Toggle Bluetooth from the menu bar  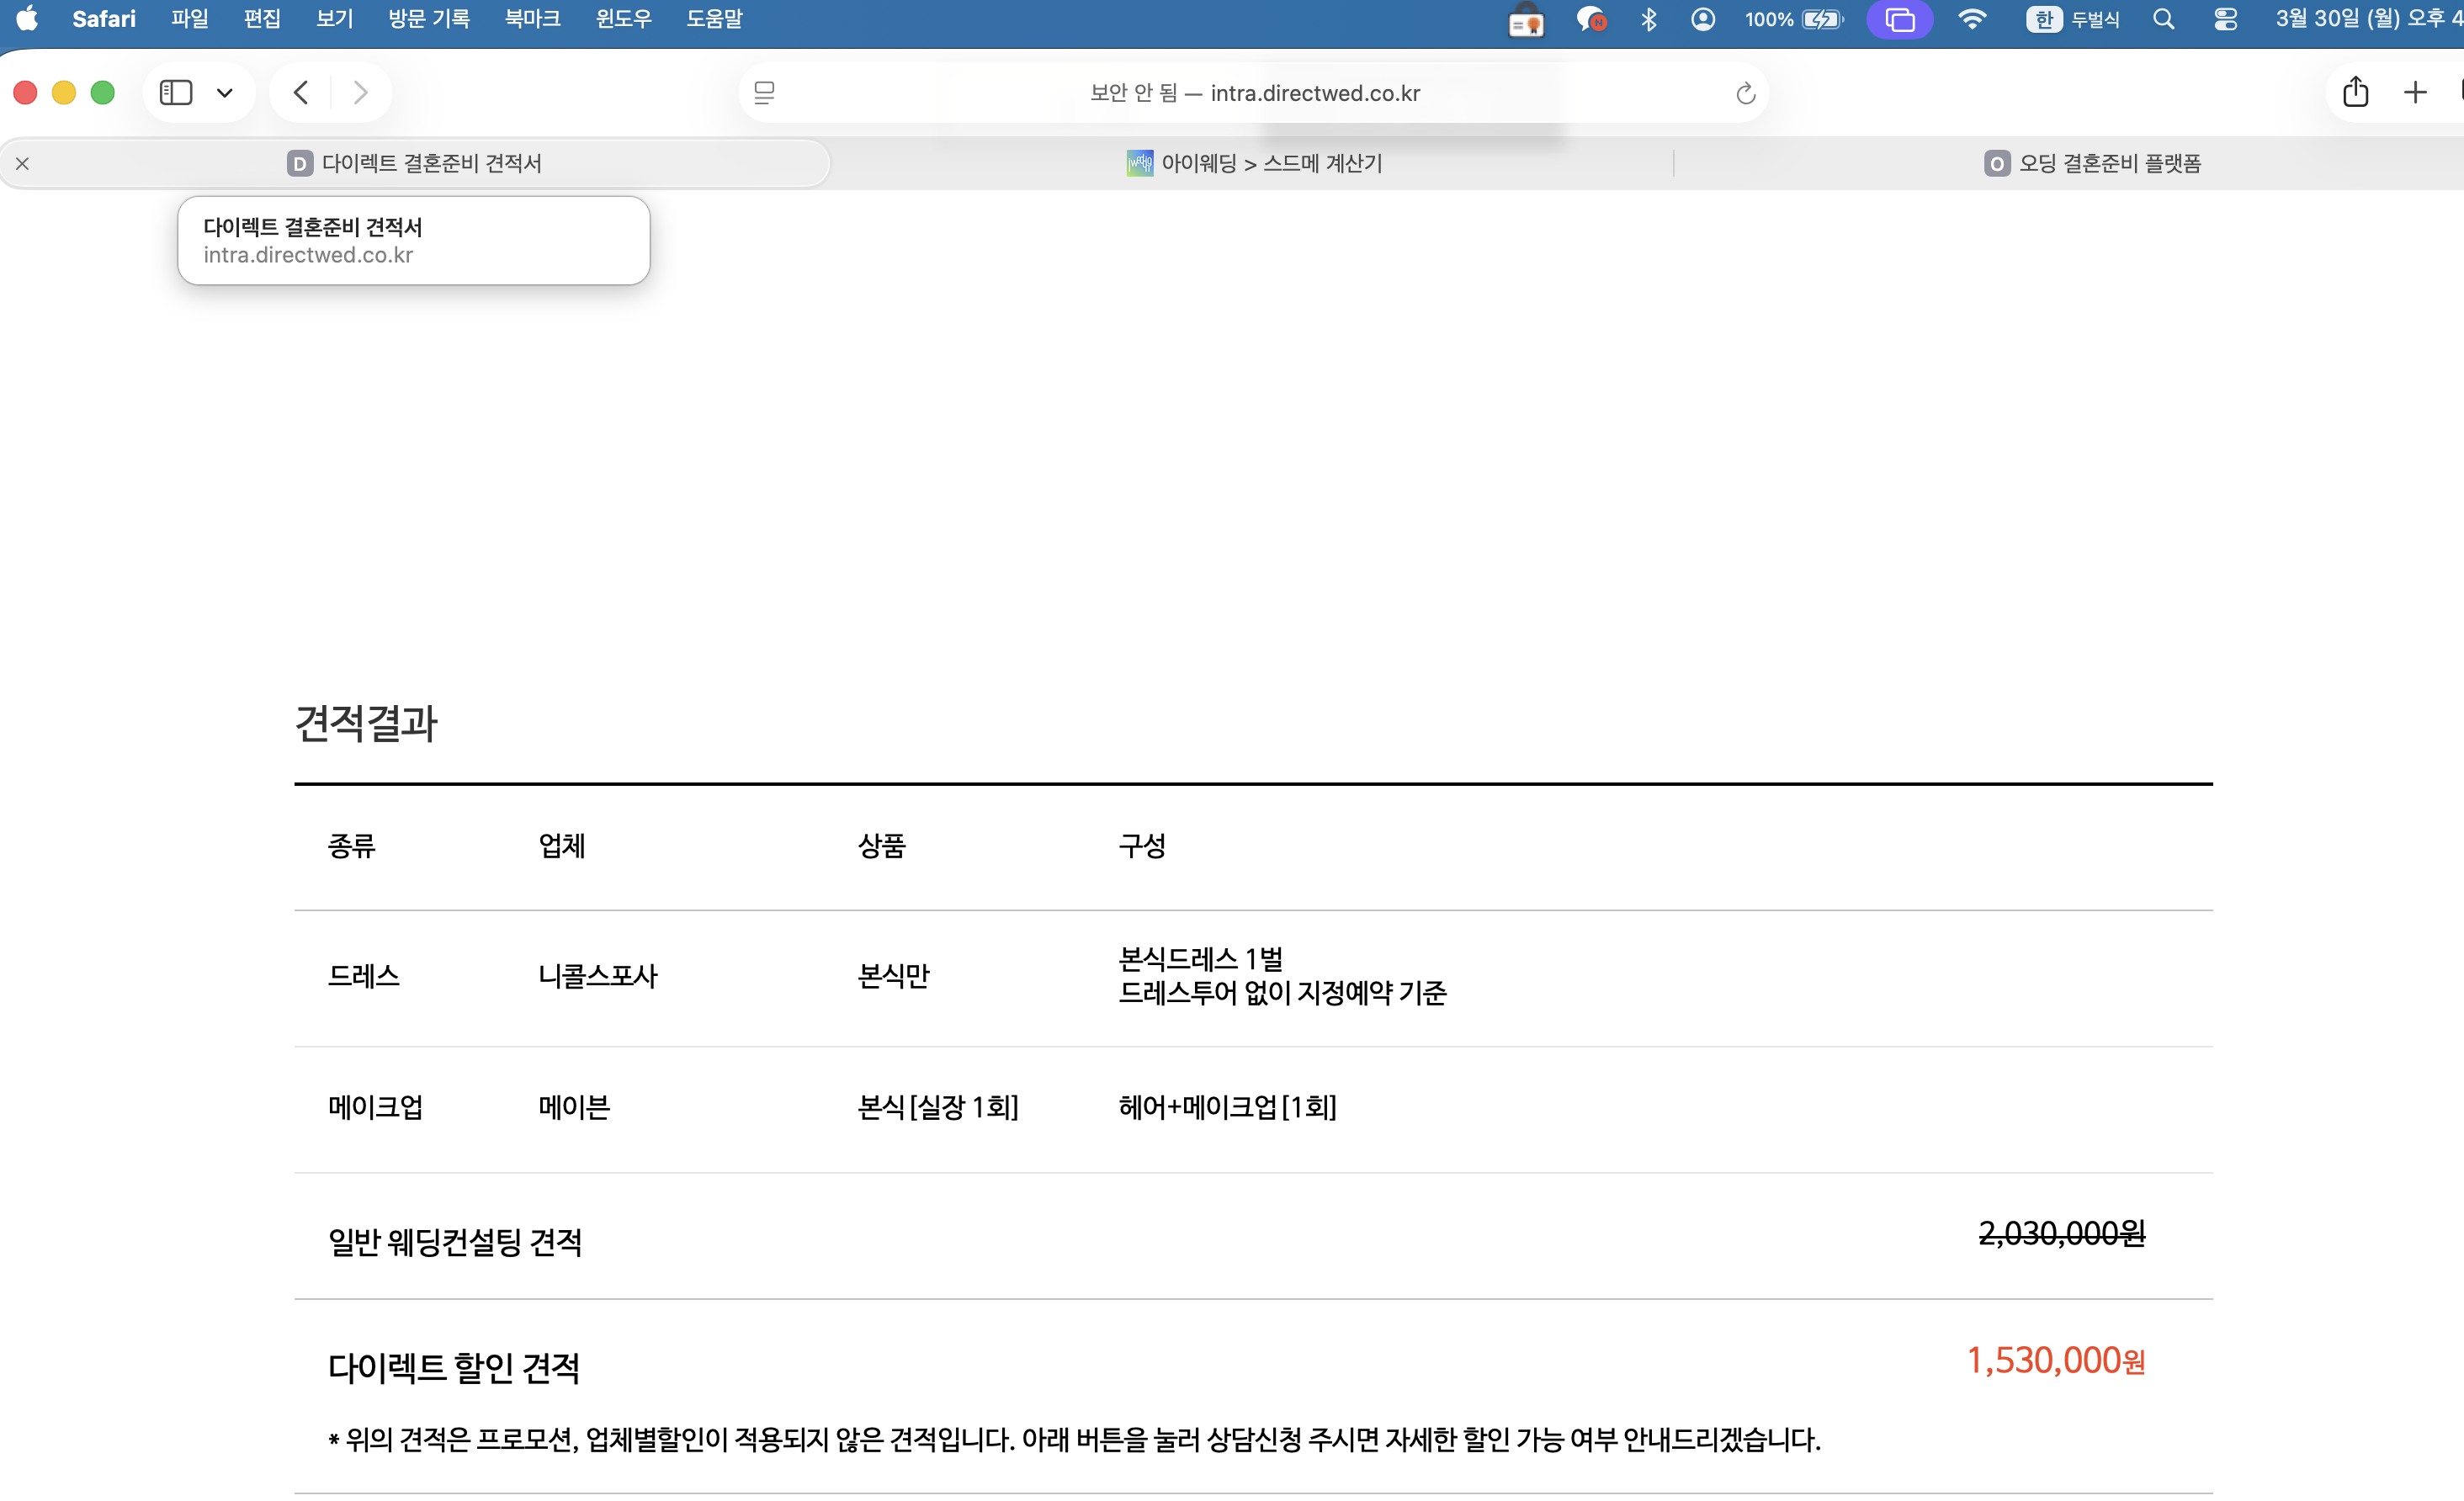[x=1649, y=19]
